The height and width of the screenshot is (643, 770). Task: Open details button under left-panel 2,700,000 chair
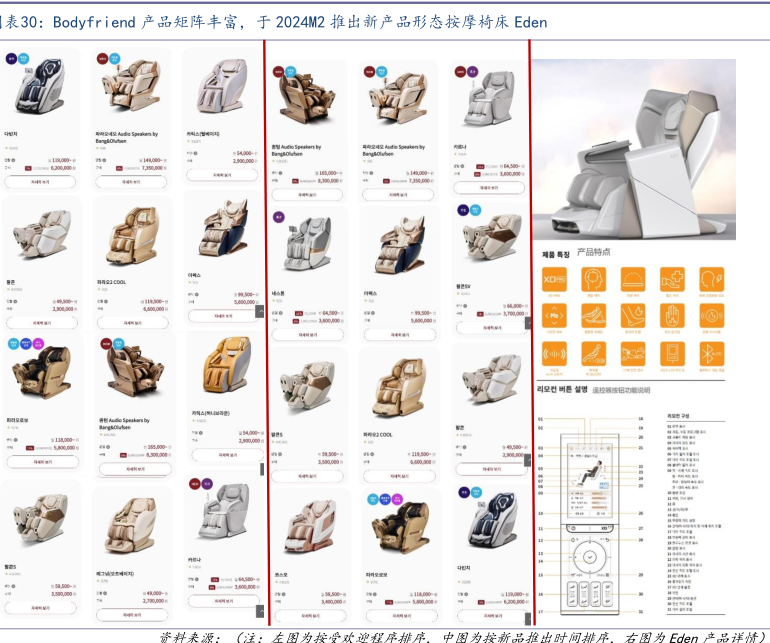point(132,615)
